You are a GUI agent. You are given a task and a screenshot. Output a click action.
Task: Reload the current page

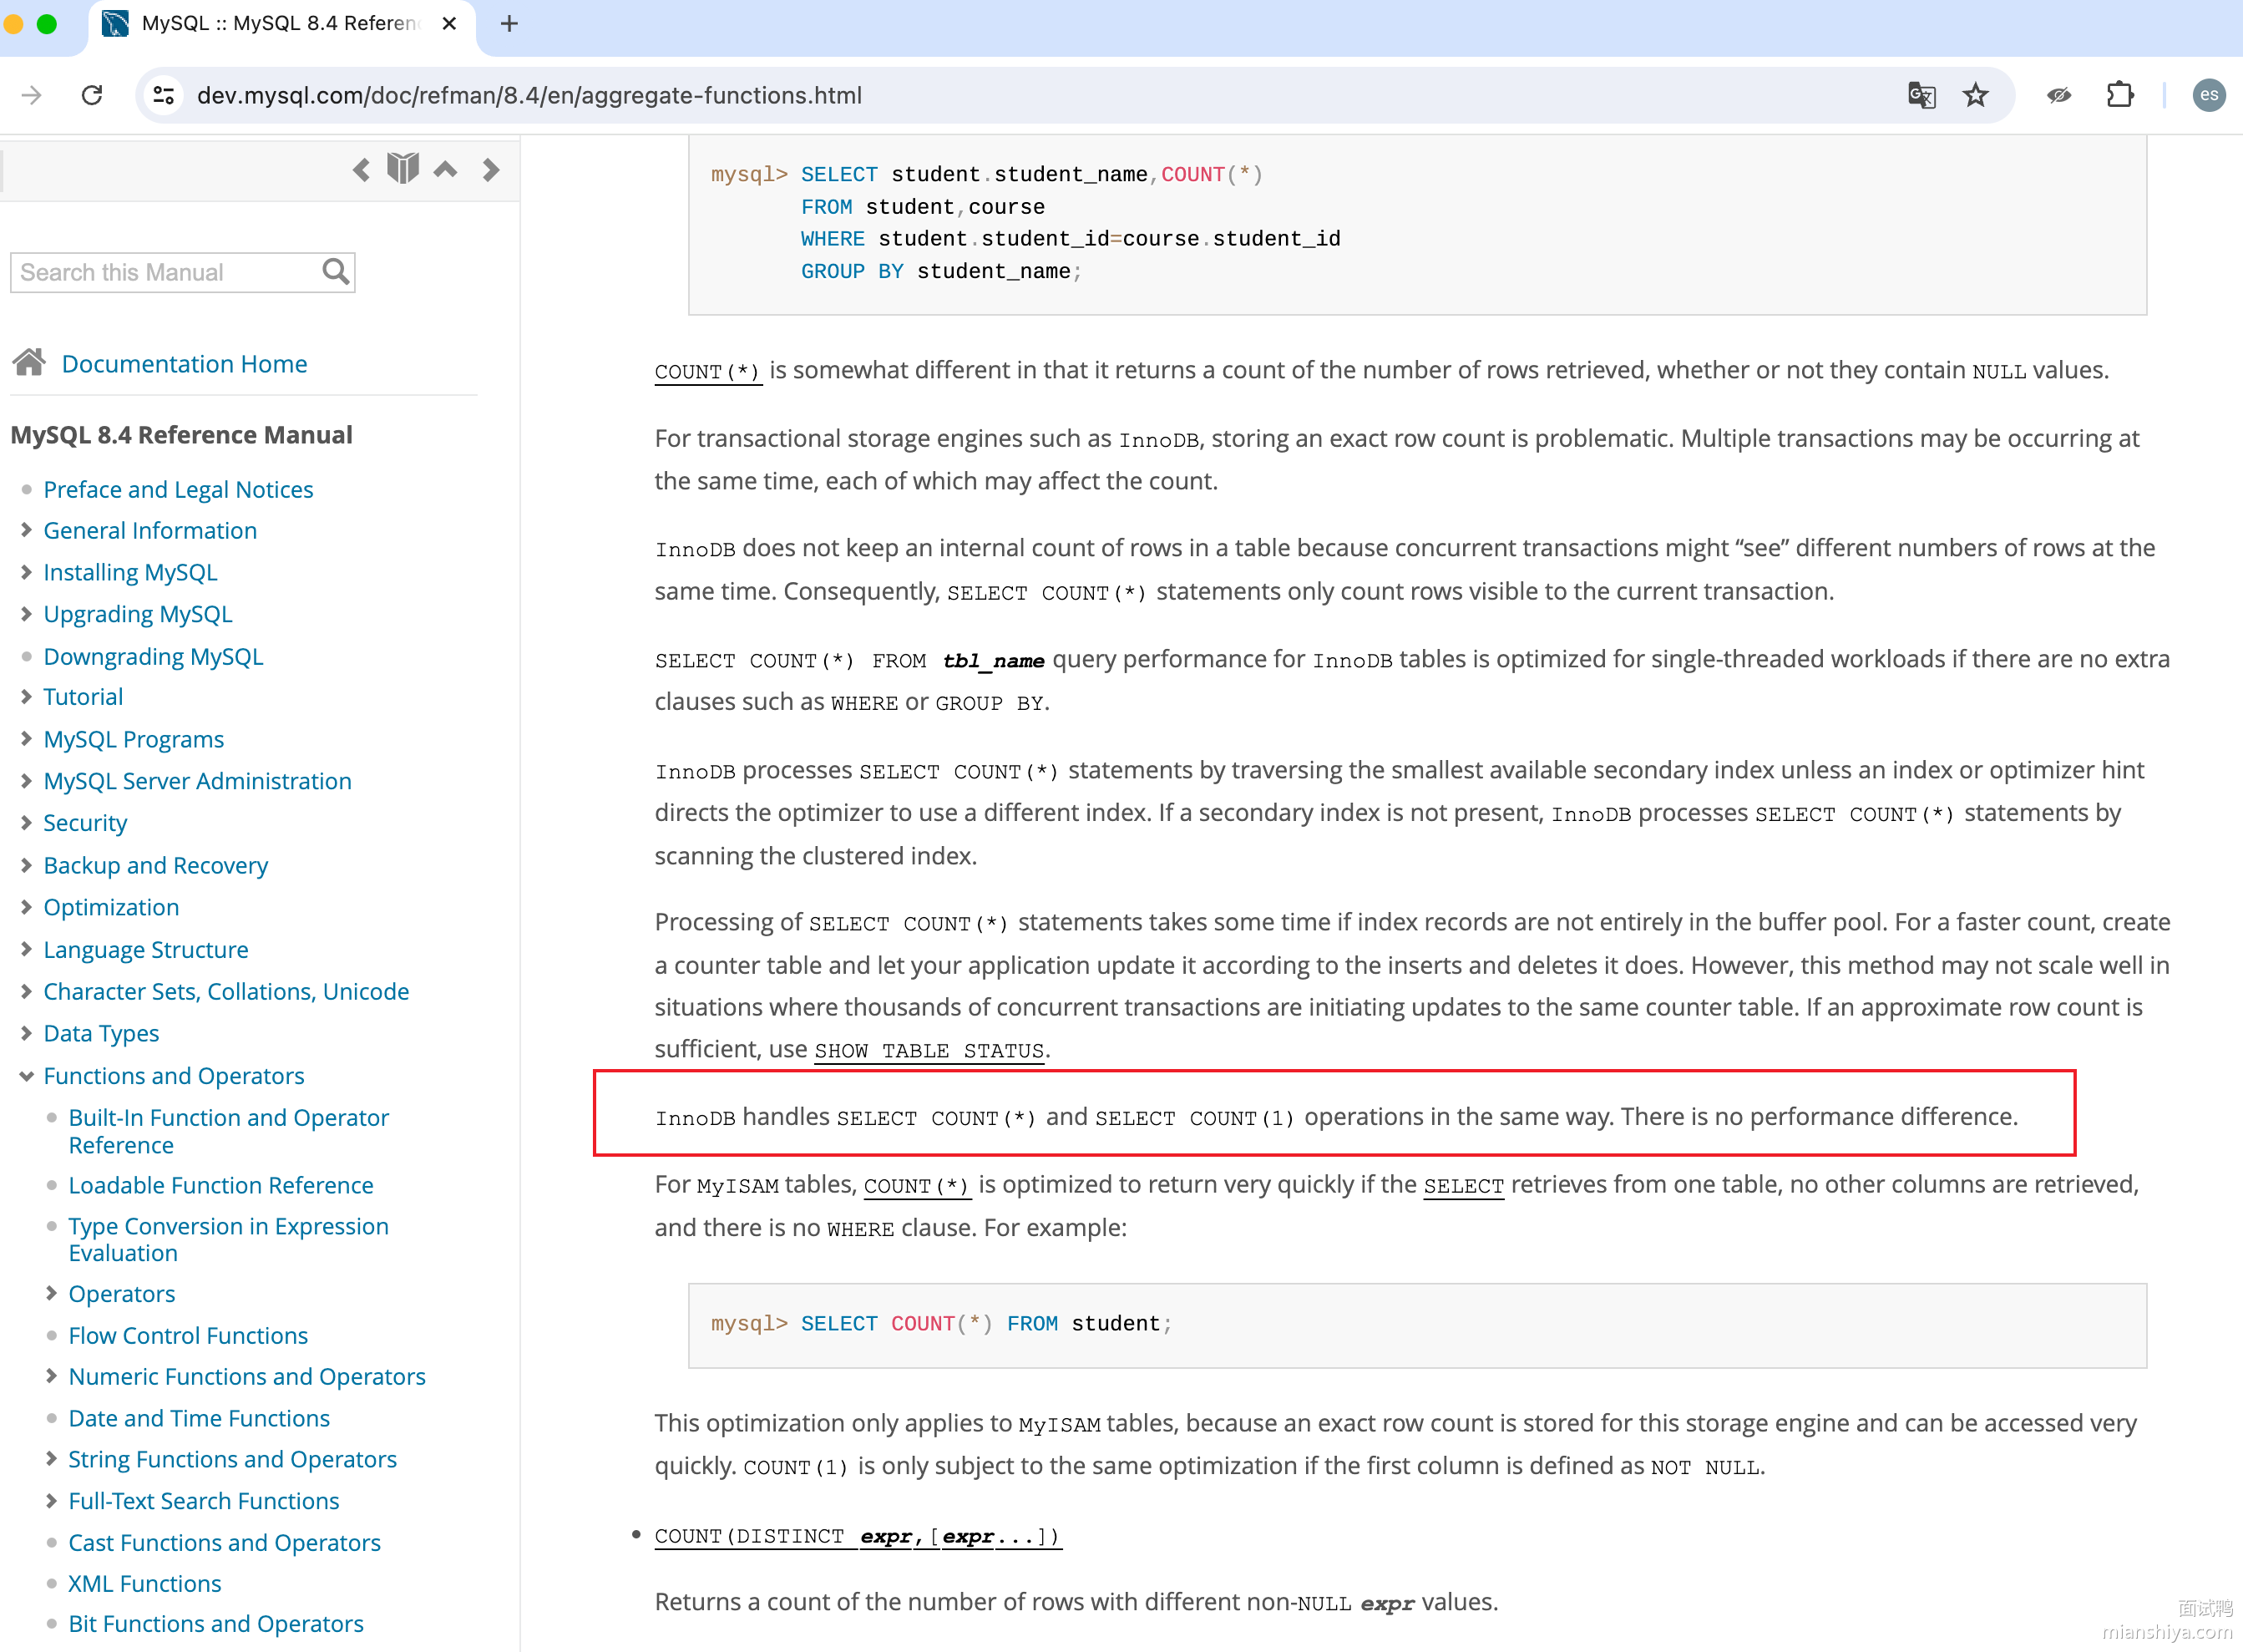pyautogui.click(x=92, y=95)
